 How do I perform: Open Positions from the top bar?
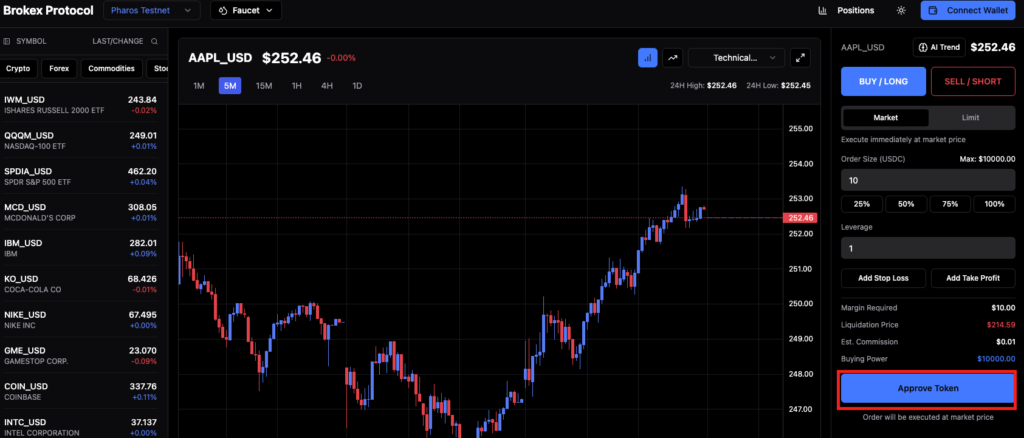(846, 11)
